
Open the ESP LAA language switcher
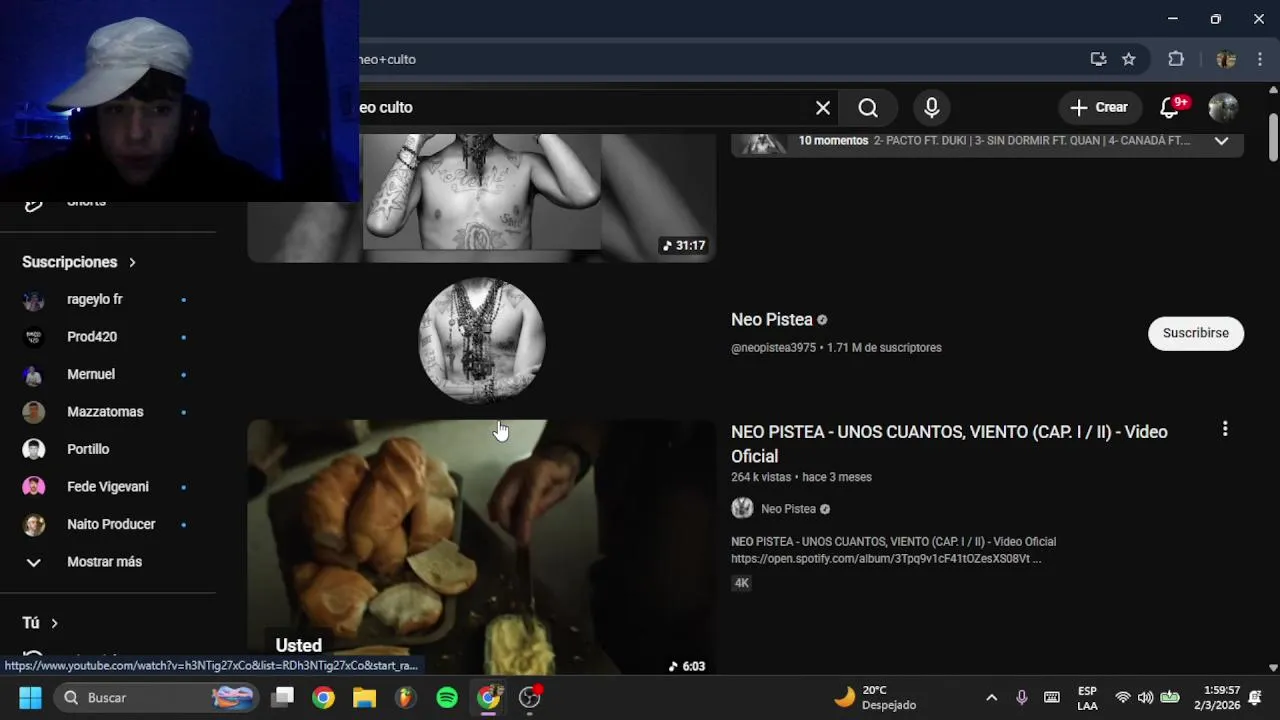click(1087, 697)
